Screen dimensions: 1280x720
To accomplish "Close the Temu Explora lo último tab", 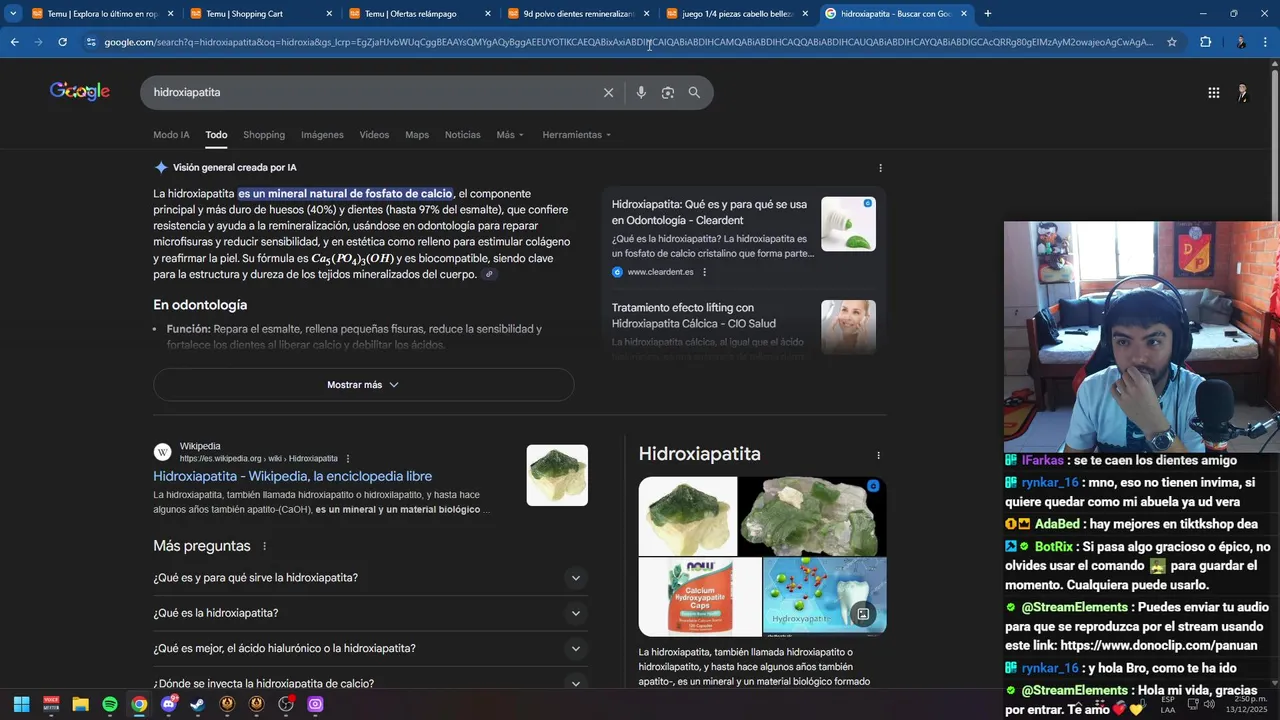I will pyautogui.click(x=170, y=14).
